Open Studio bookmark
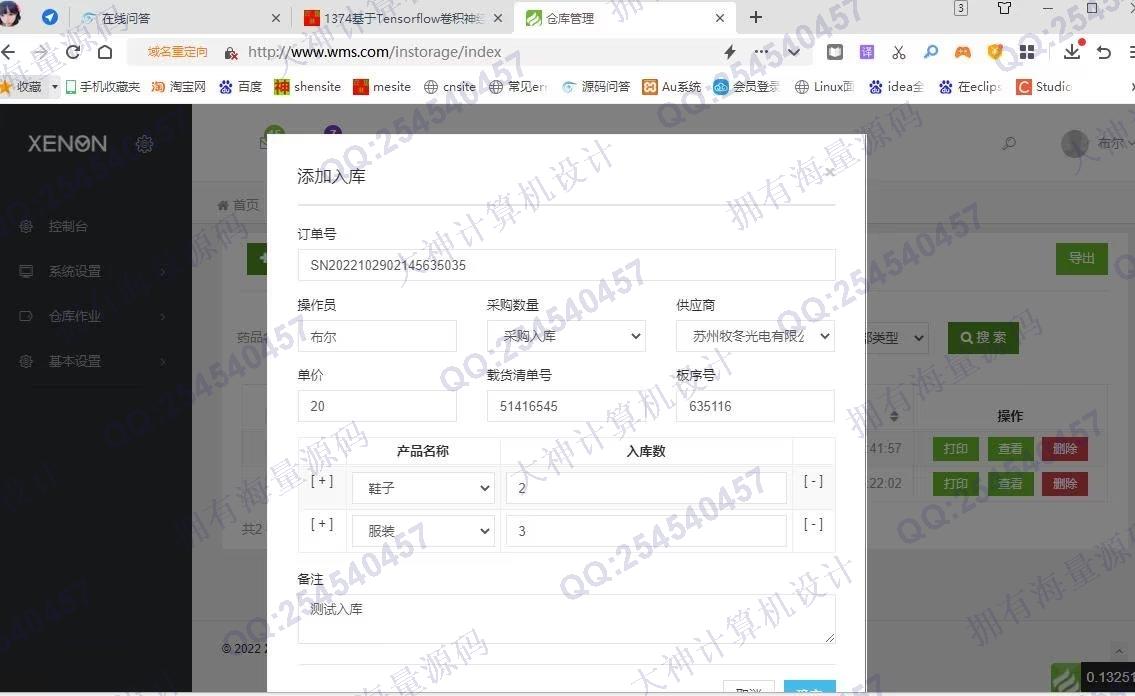Viewport: 1135px width, 696px height. click(x=1044, y=87)
